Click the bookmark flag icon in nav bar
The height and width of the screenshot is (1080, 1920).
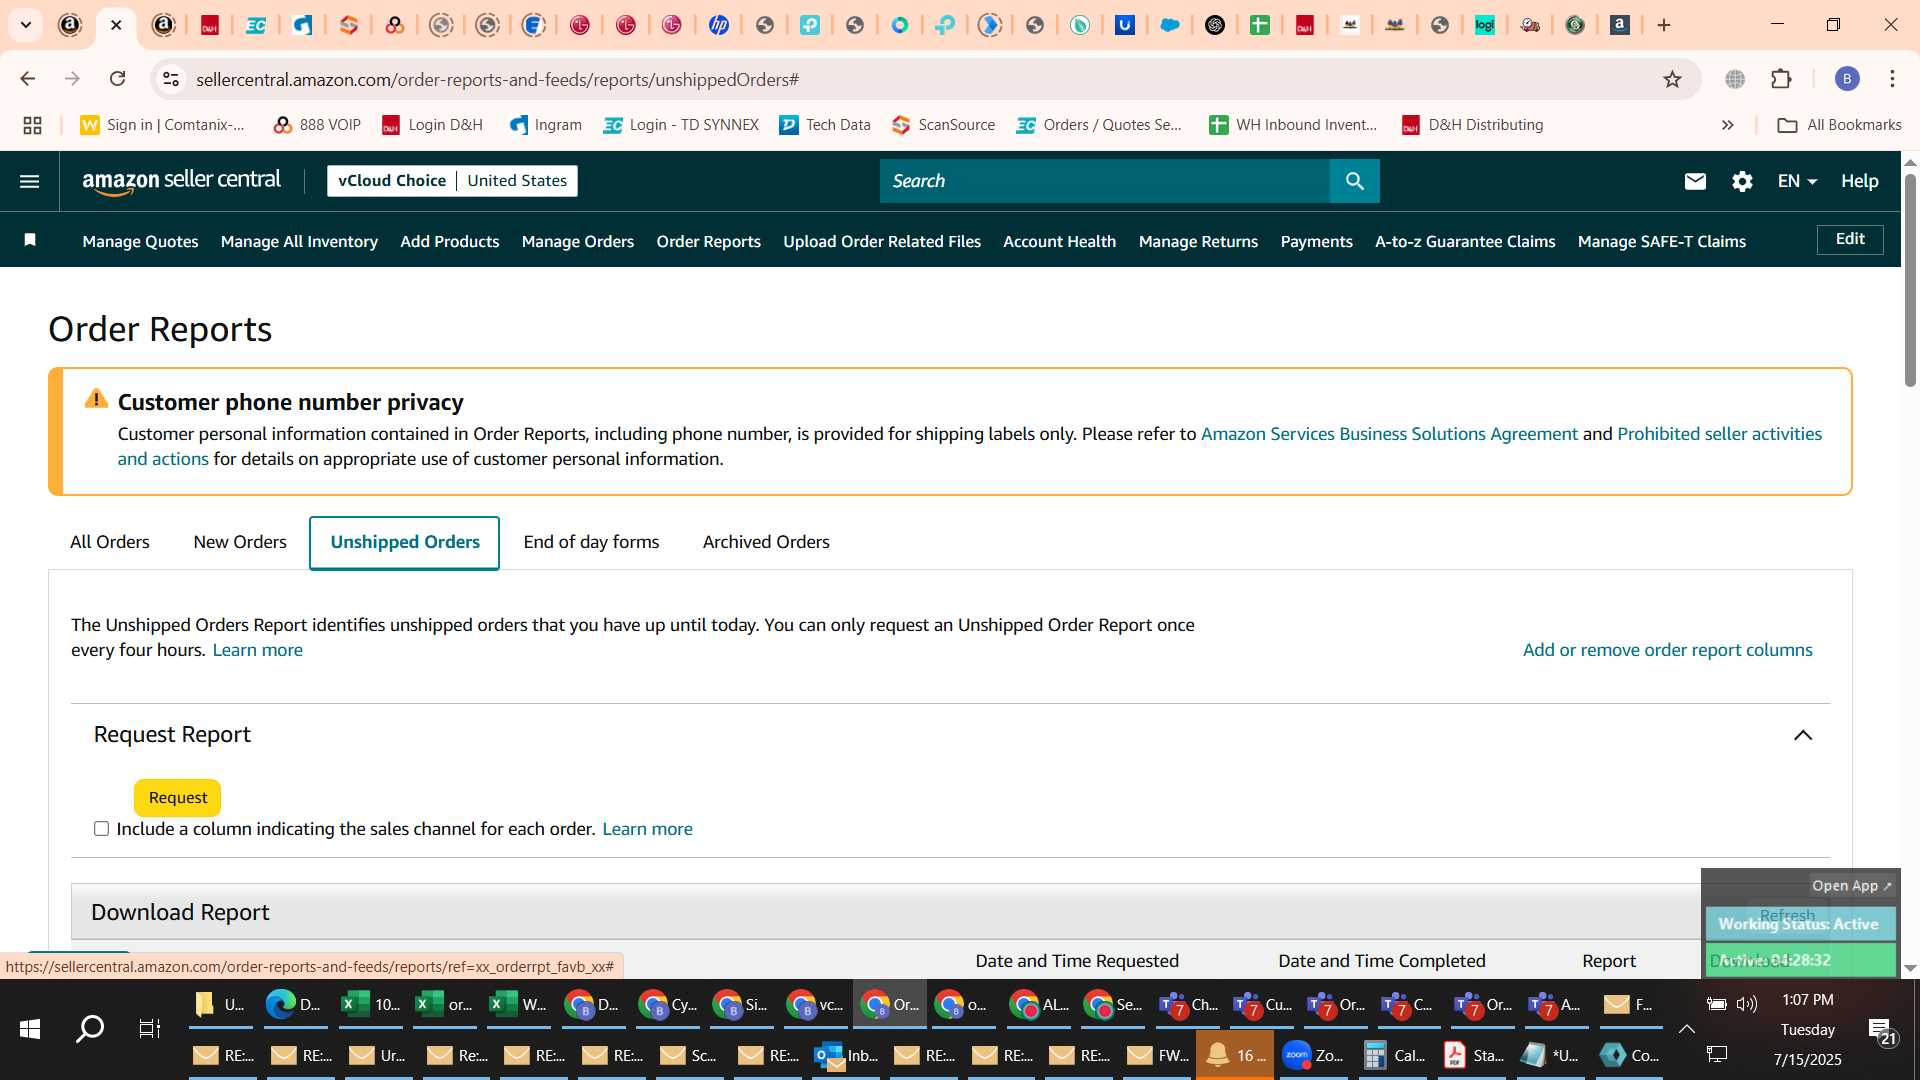[30, 240]
